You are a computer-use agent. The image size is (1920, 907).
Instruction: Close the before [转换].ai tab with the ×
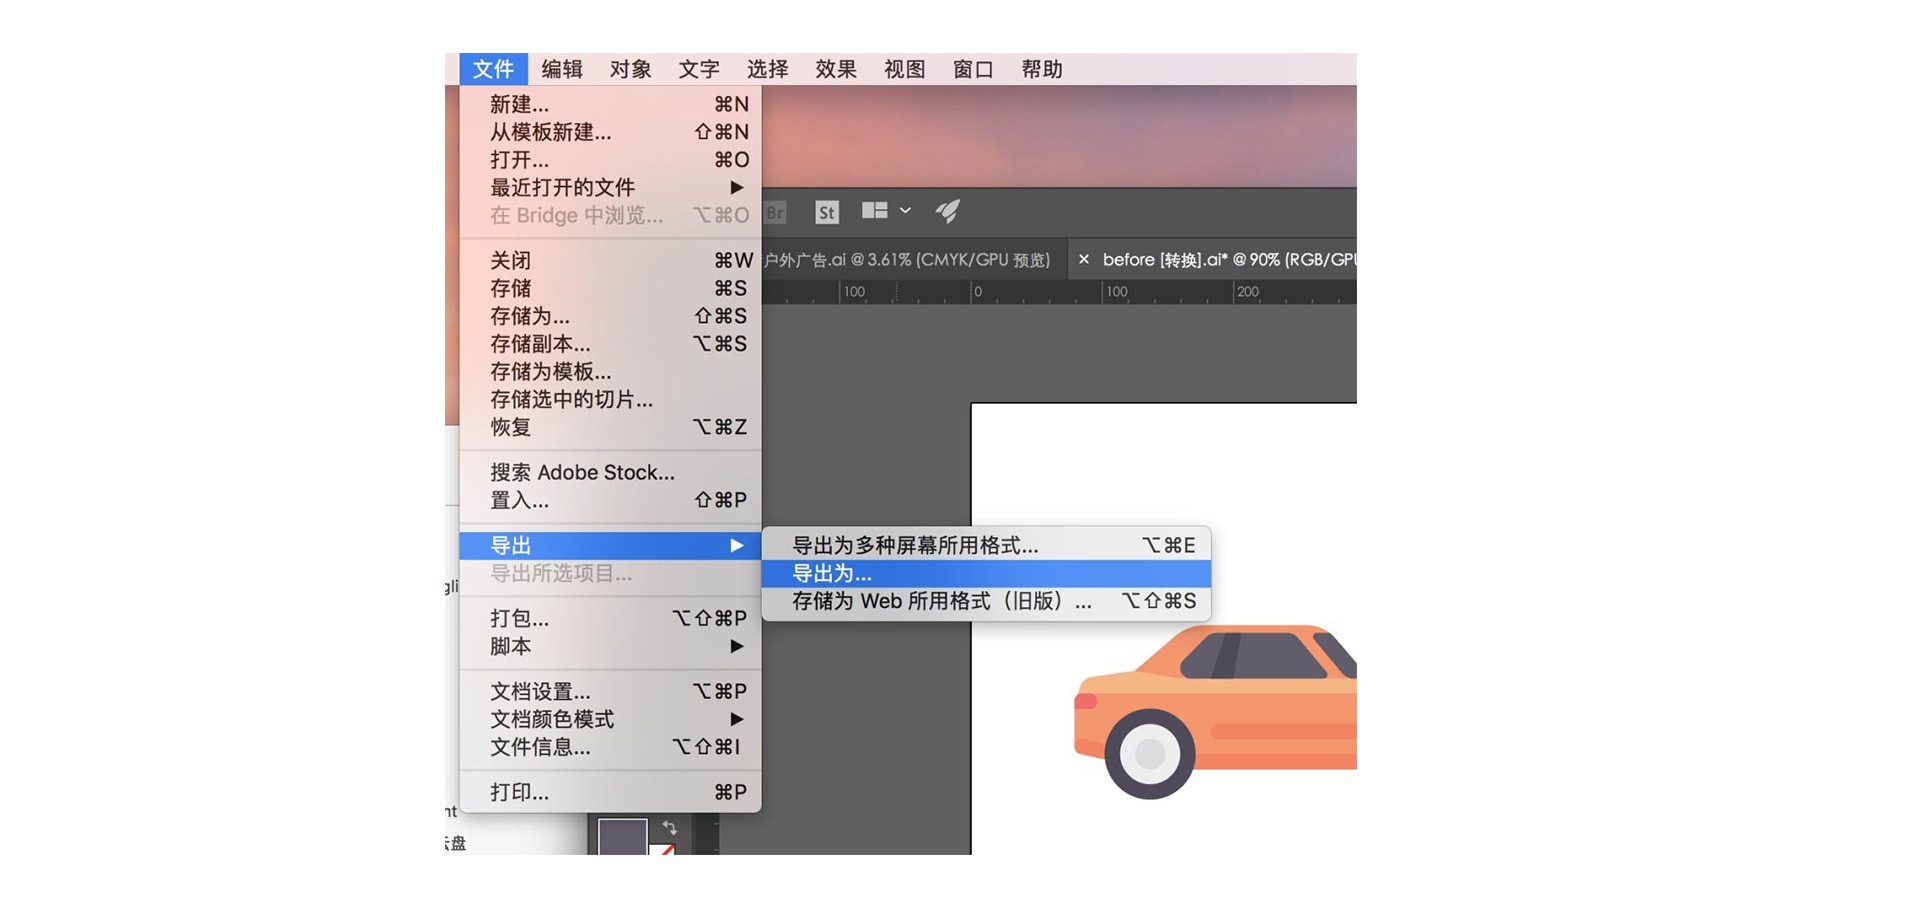point(1084,259)
